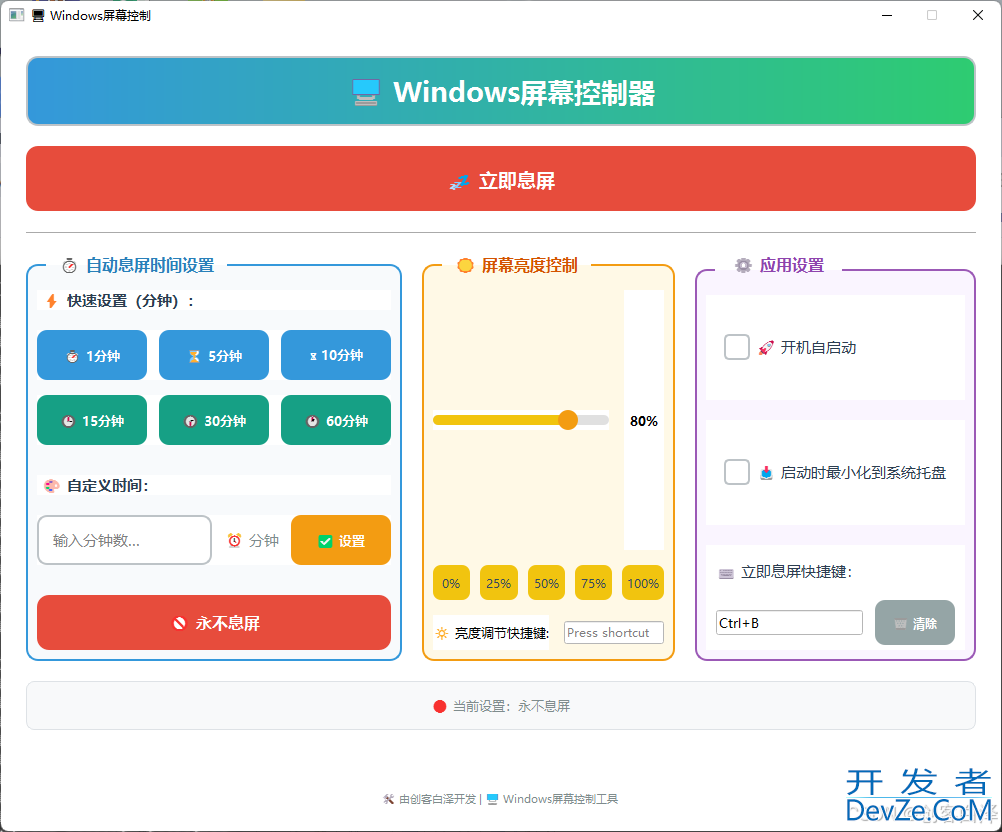Close the Windows屏幕控制 window

pos(978,15)
